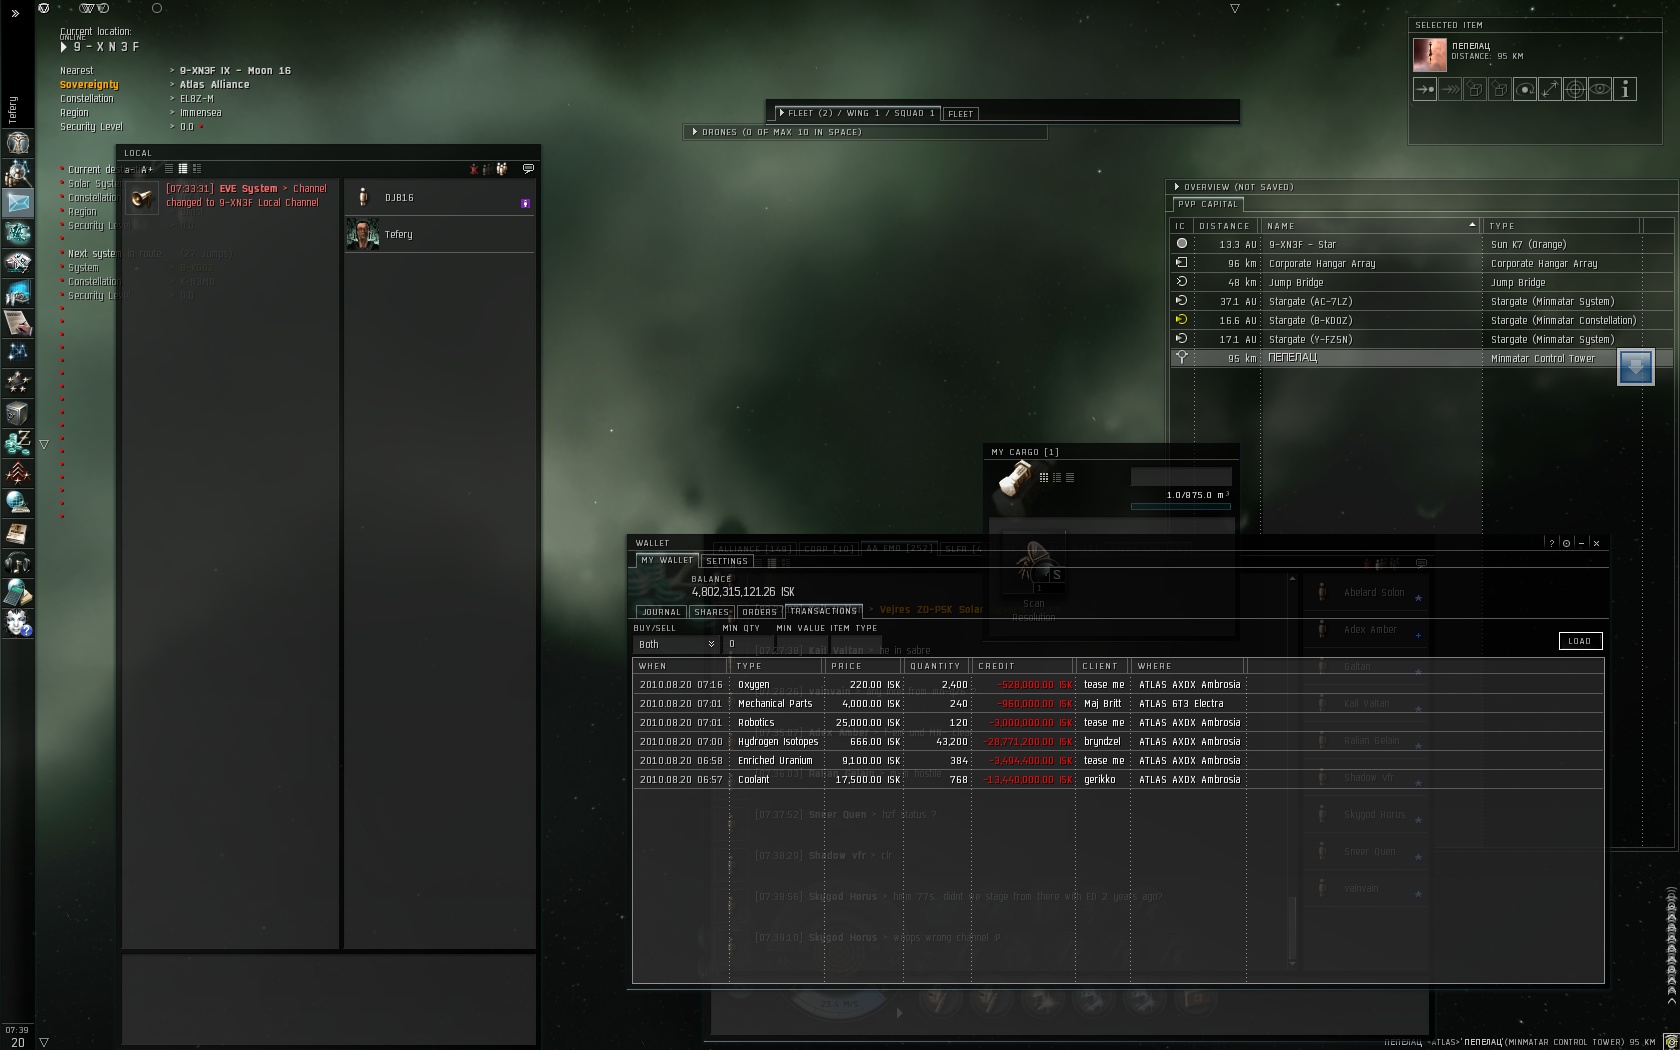Screen dimensions: 1680x1050
Task: Expand the Neocom sidebar with double chevron
Action: [15, 13]
